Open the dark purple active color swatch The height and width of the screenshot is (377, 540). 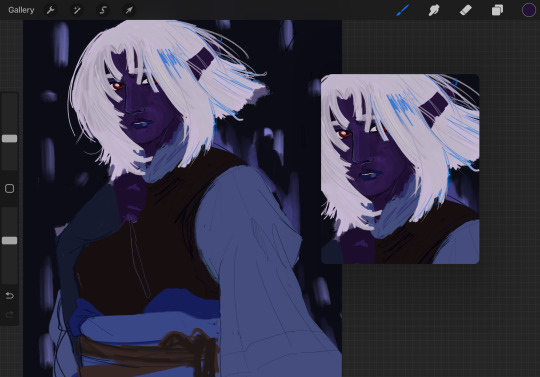point(528,10)
